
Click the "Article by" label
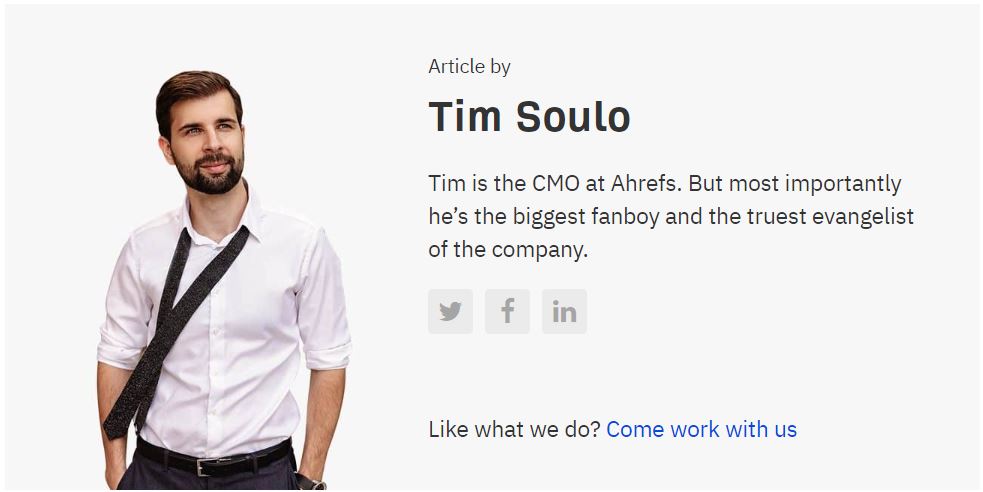[469, 67]
